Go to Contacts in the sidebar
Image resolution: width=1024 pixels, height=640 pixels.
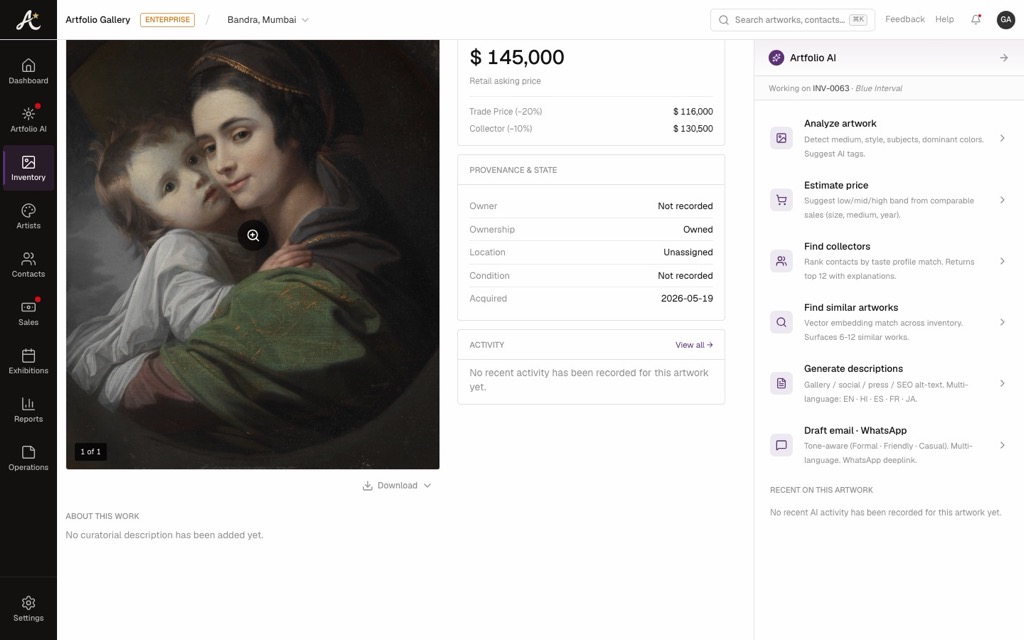(28, 265)
